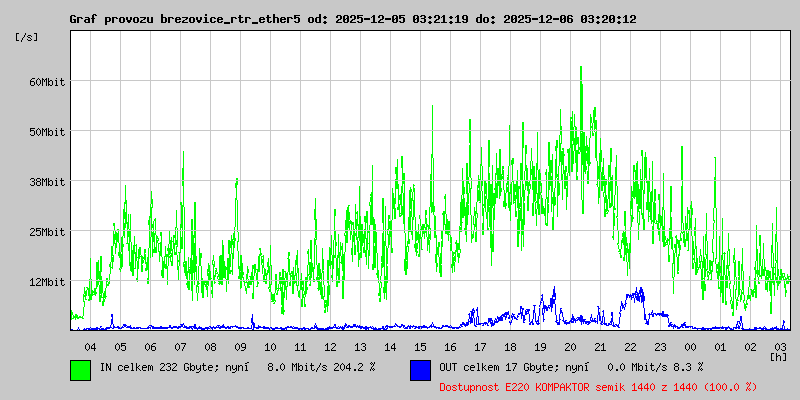Click the 50Mbit y-axis label
This screenshot has width=800, height=400.
point(47,131)
